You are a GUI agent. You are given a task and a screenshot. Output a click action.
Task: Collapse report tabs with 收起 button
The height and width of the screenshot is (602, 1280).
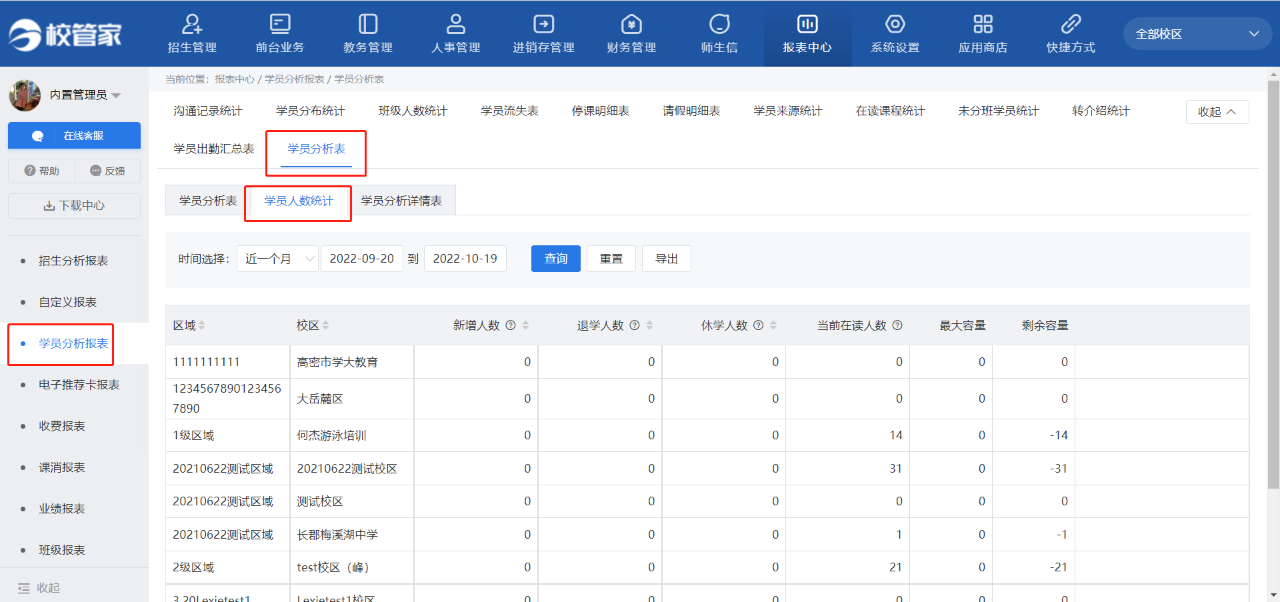(1217, 112)
